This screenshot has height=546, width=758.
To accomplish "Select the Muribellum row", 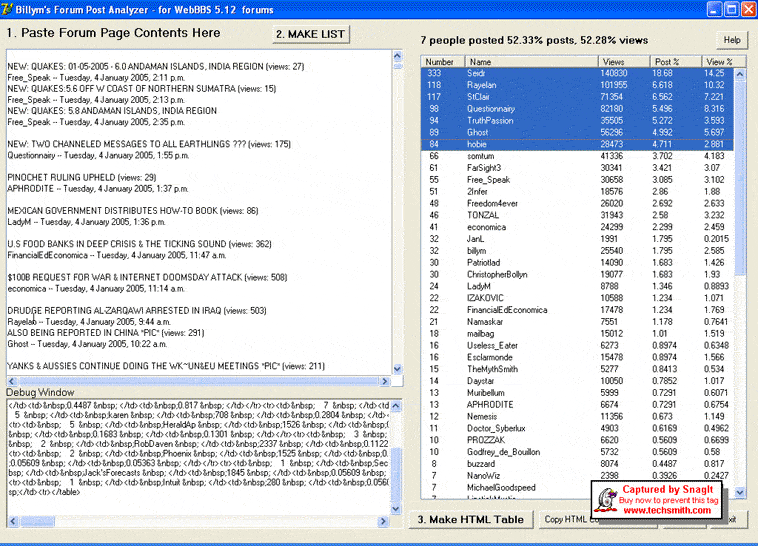I will [x=577, y=393].
